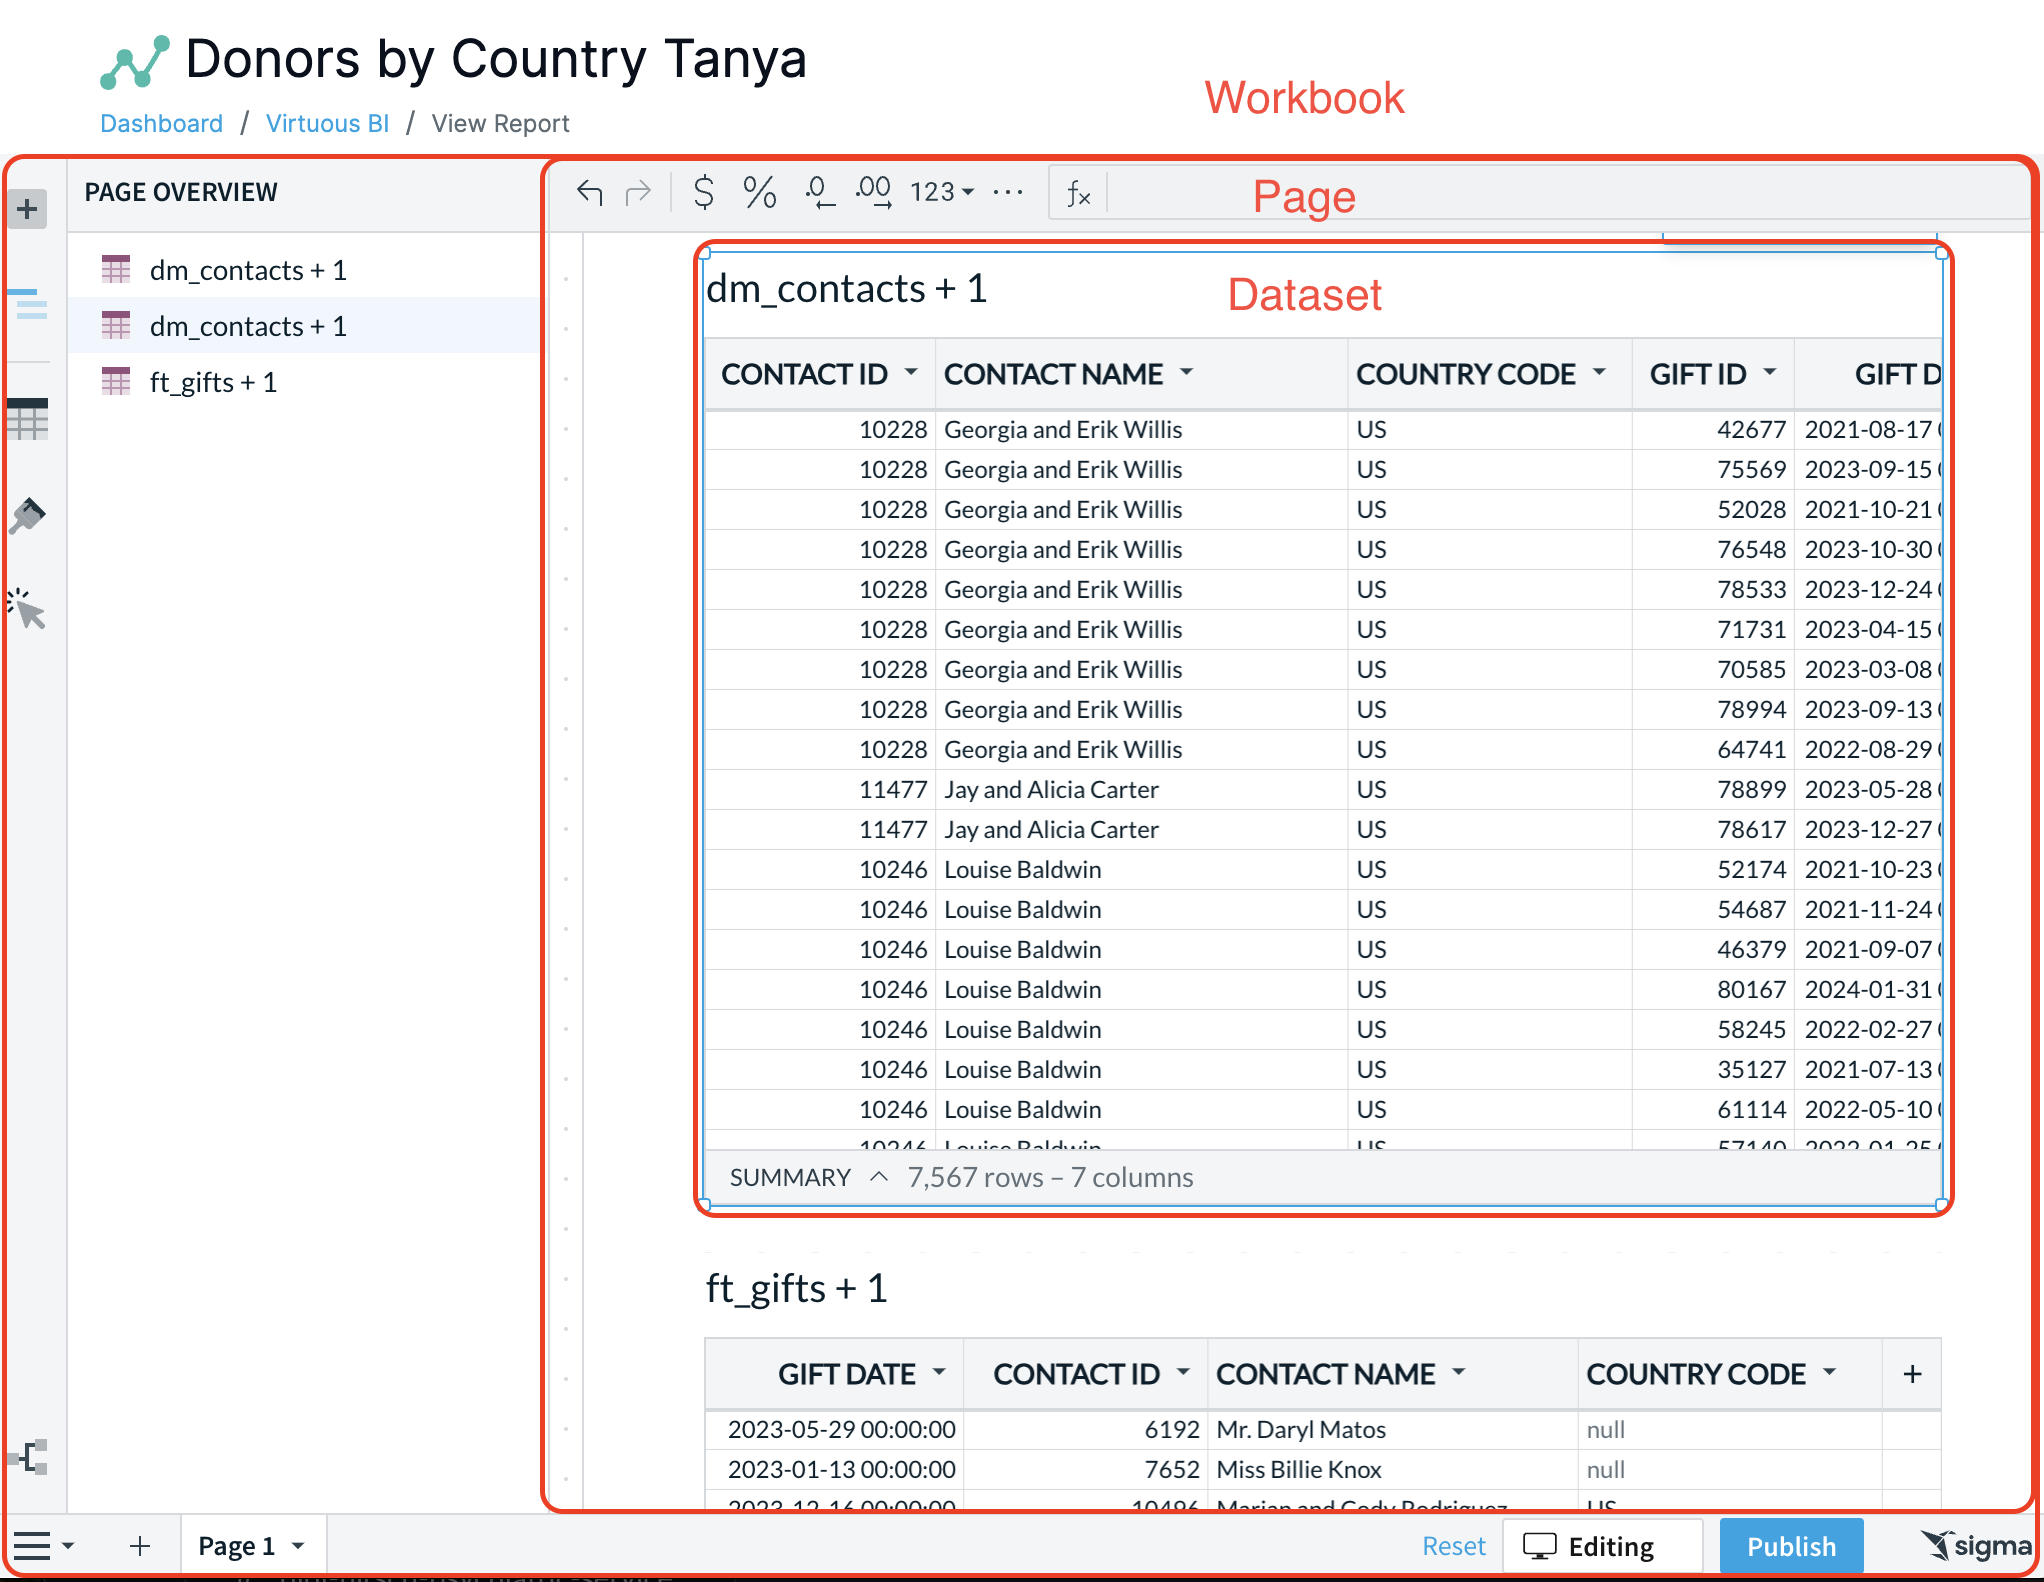Screen dimensions: 2044x1582
Task: Open the 123 number format dropdown
Action: [941, 191]
